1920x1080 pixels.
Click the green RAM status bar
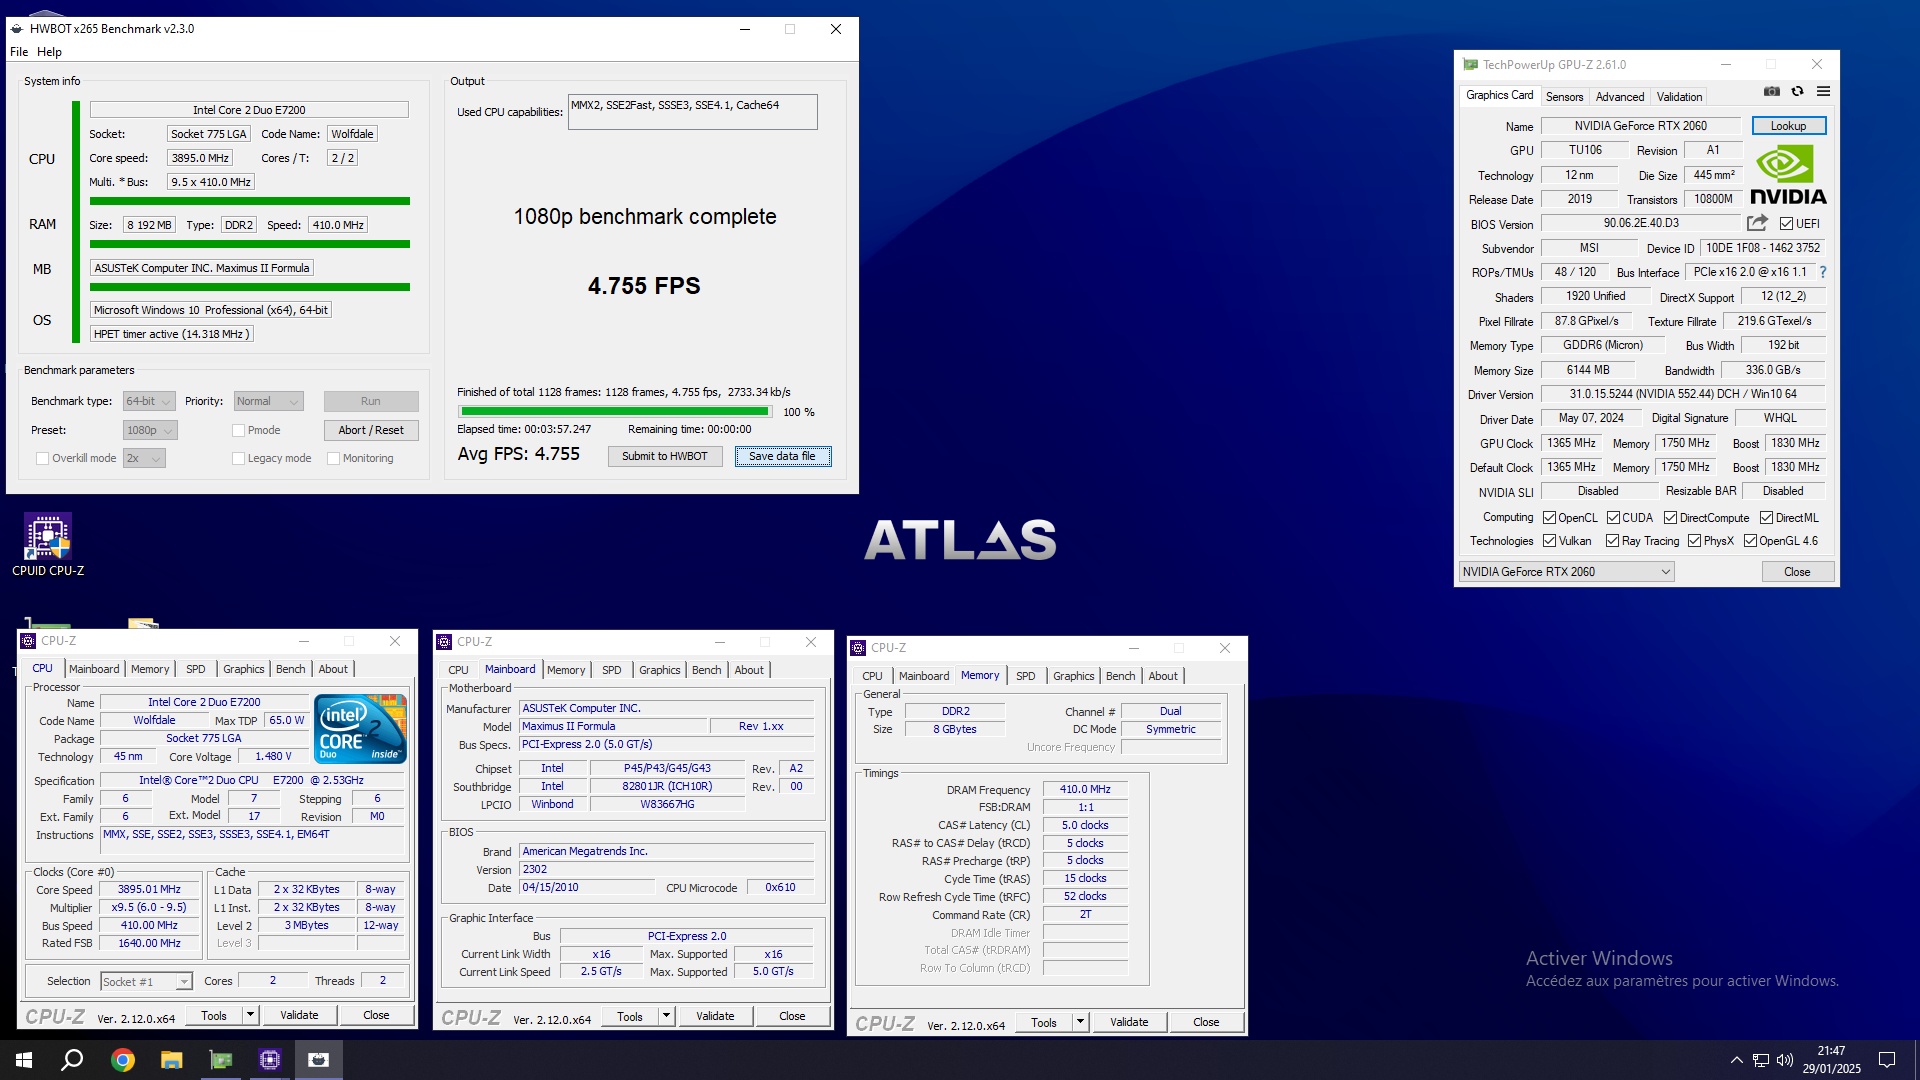coord(249,244)
